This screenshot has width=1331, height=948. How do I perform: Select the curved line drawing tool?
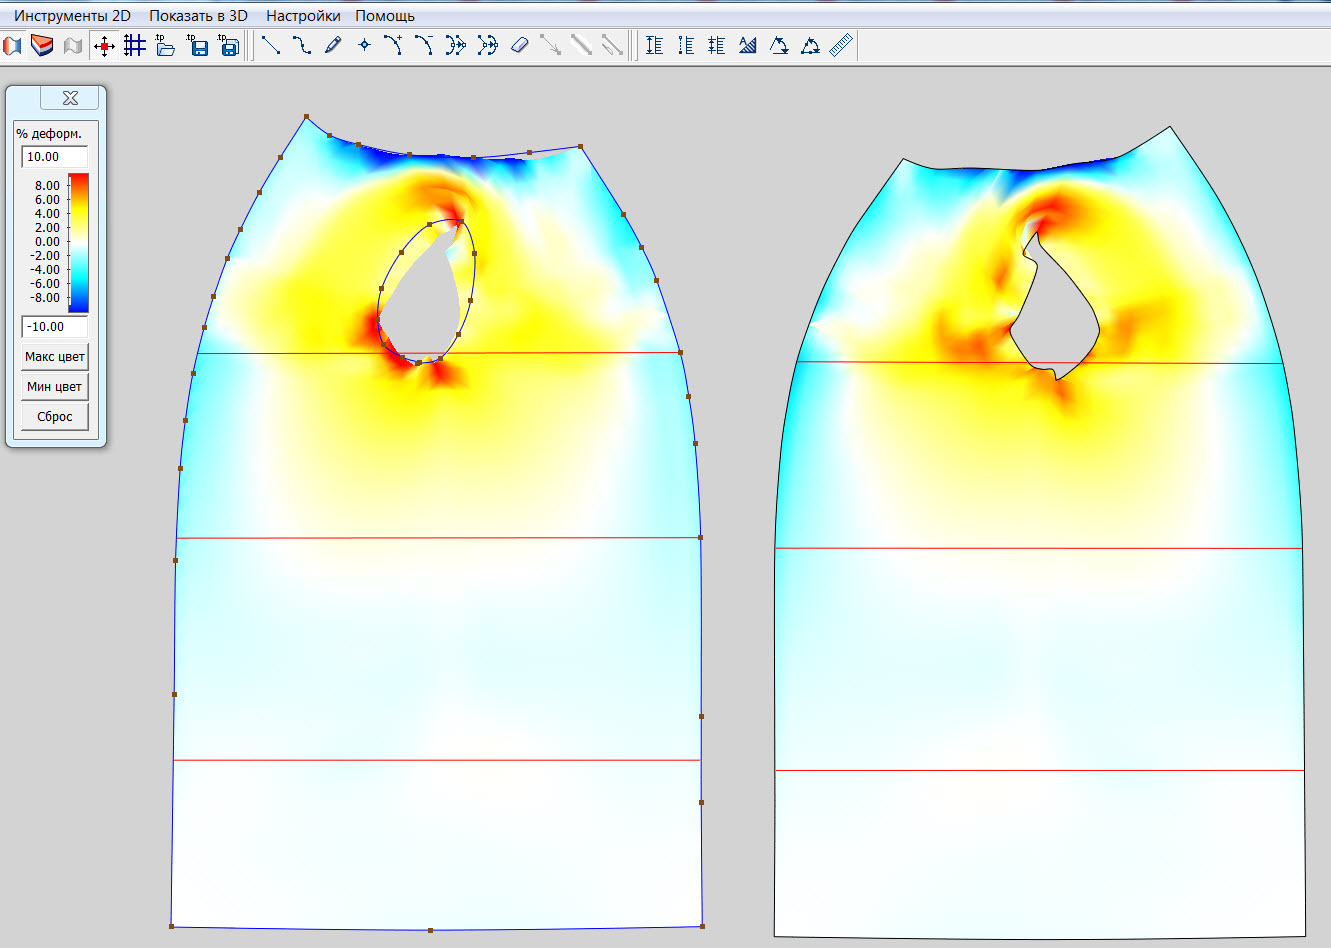(x=302, y=45)
